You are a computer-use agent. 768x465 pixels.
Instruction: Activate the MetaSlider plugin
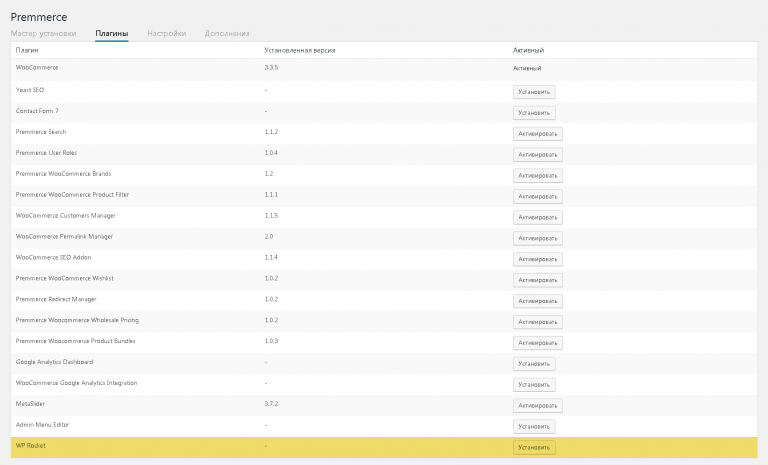click(537, 406)
